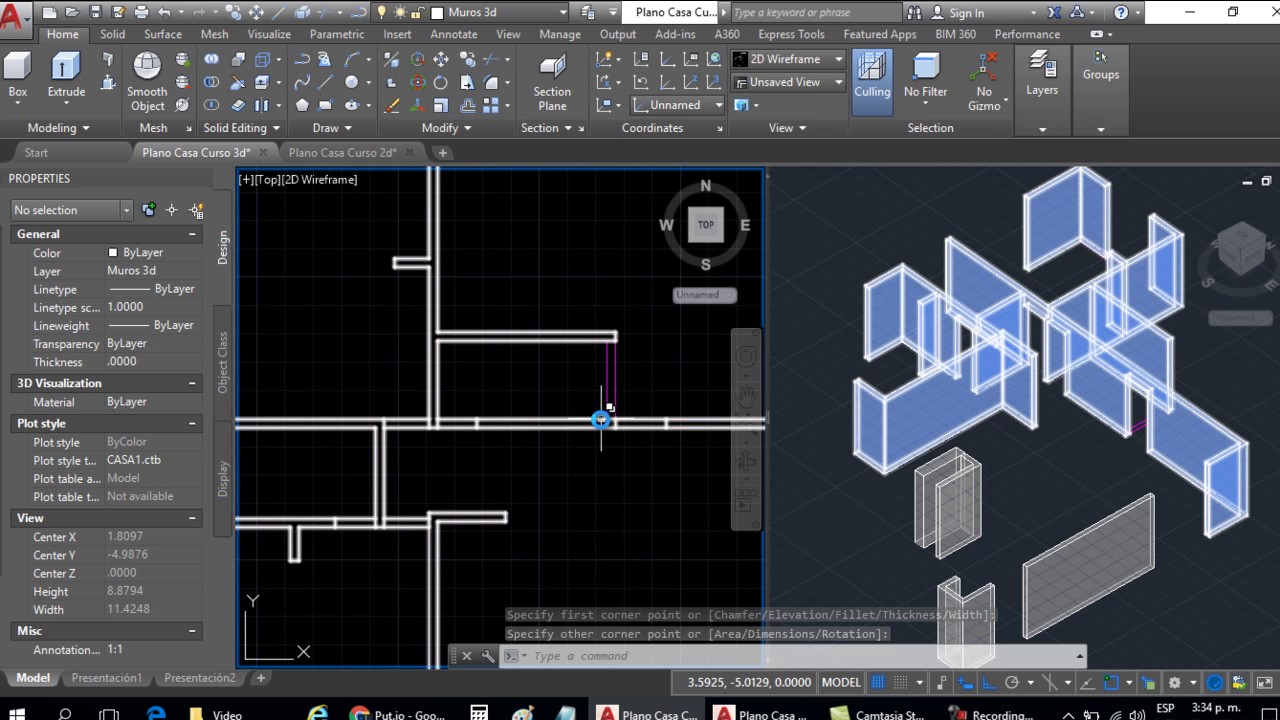This screenshot has width=1280, height=720.
Task: Toggle dynamic input in status bar
Action: [x=966, y=683]
